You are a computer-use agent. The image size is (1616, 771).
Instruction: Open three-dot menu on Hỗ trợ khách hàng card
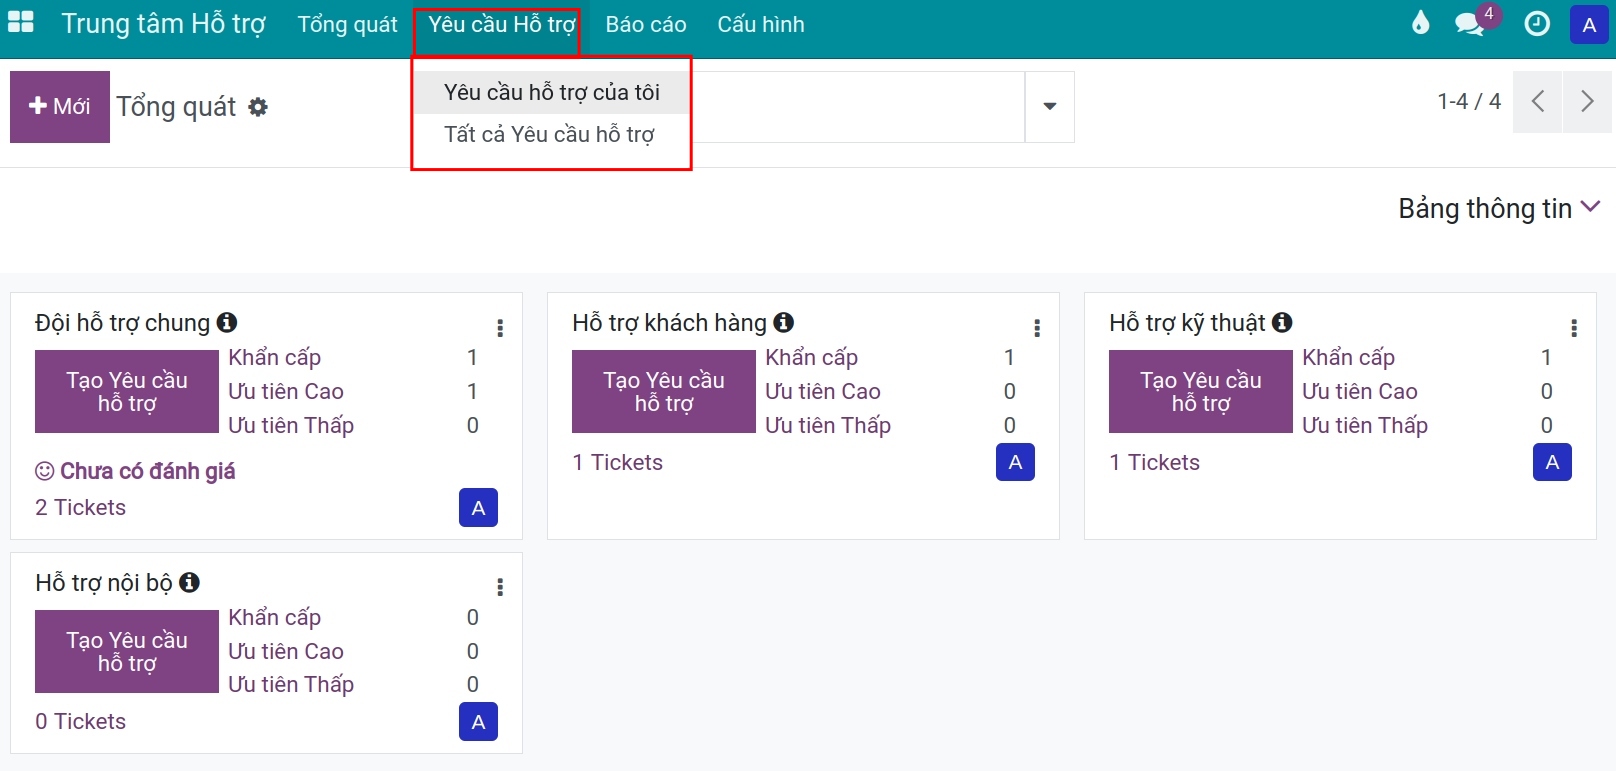[x=1037, y=328]
